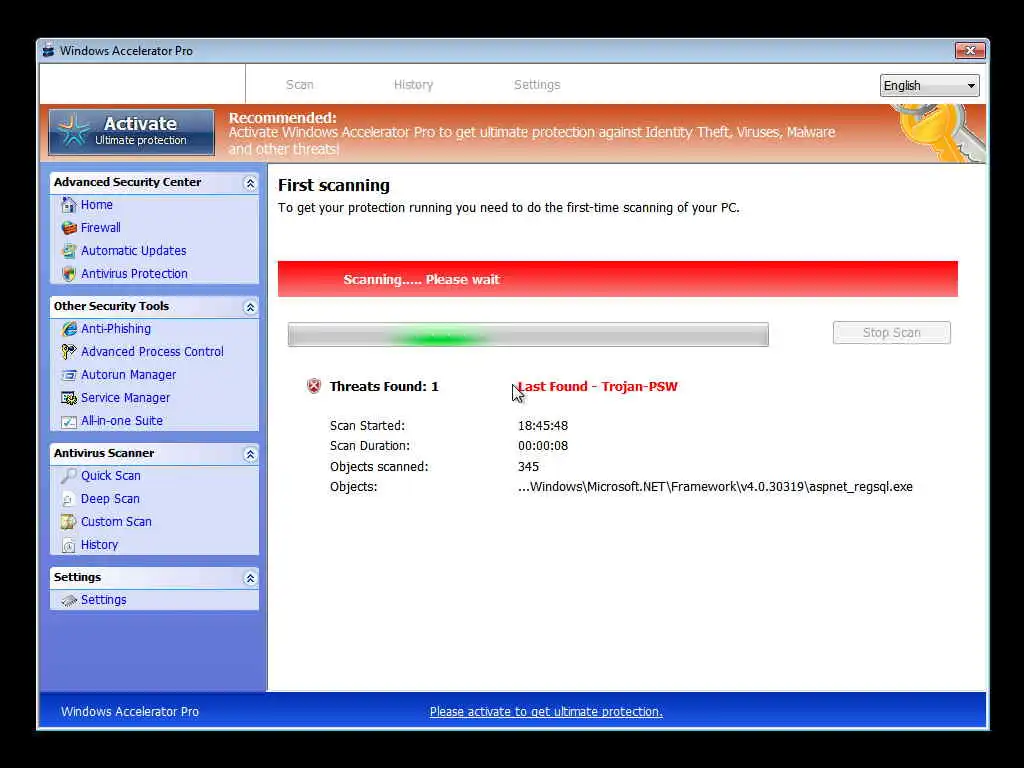Click the History clock icon in sidebar
The image size is (1024, 768).
(x=69, y=545)
